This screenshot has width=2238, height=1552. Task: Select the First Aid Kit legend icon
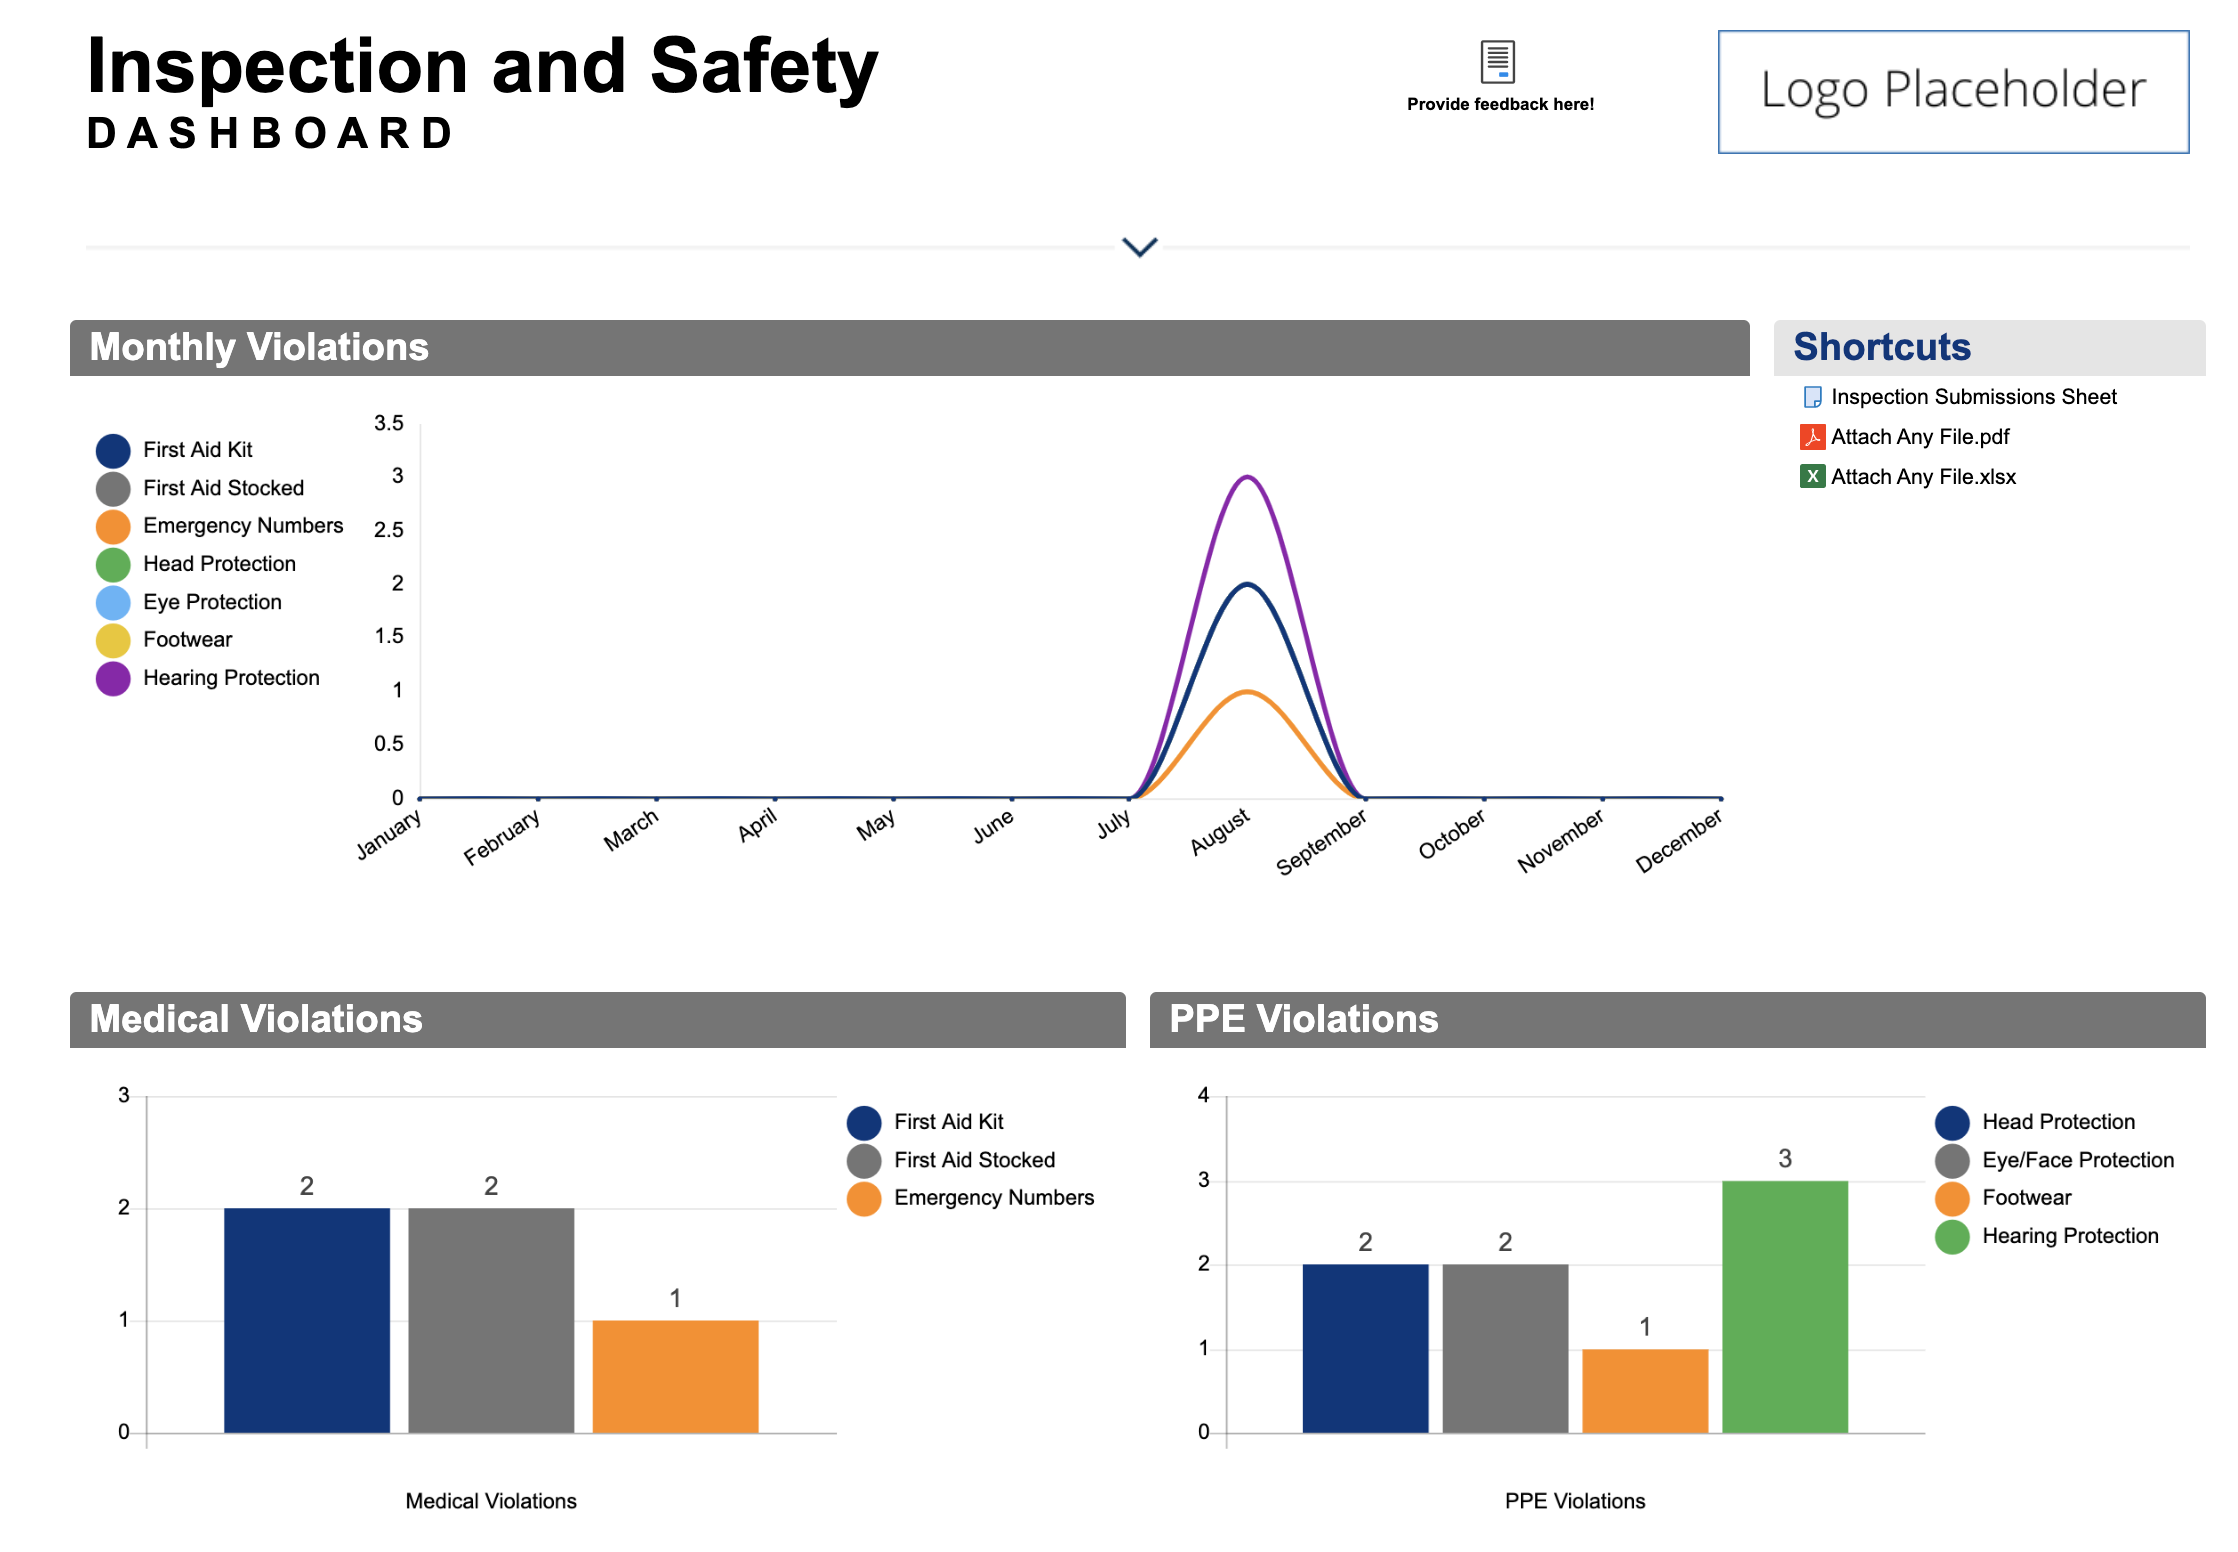coord(113,450)
